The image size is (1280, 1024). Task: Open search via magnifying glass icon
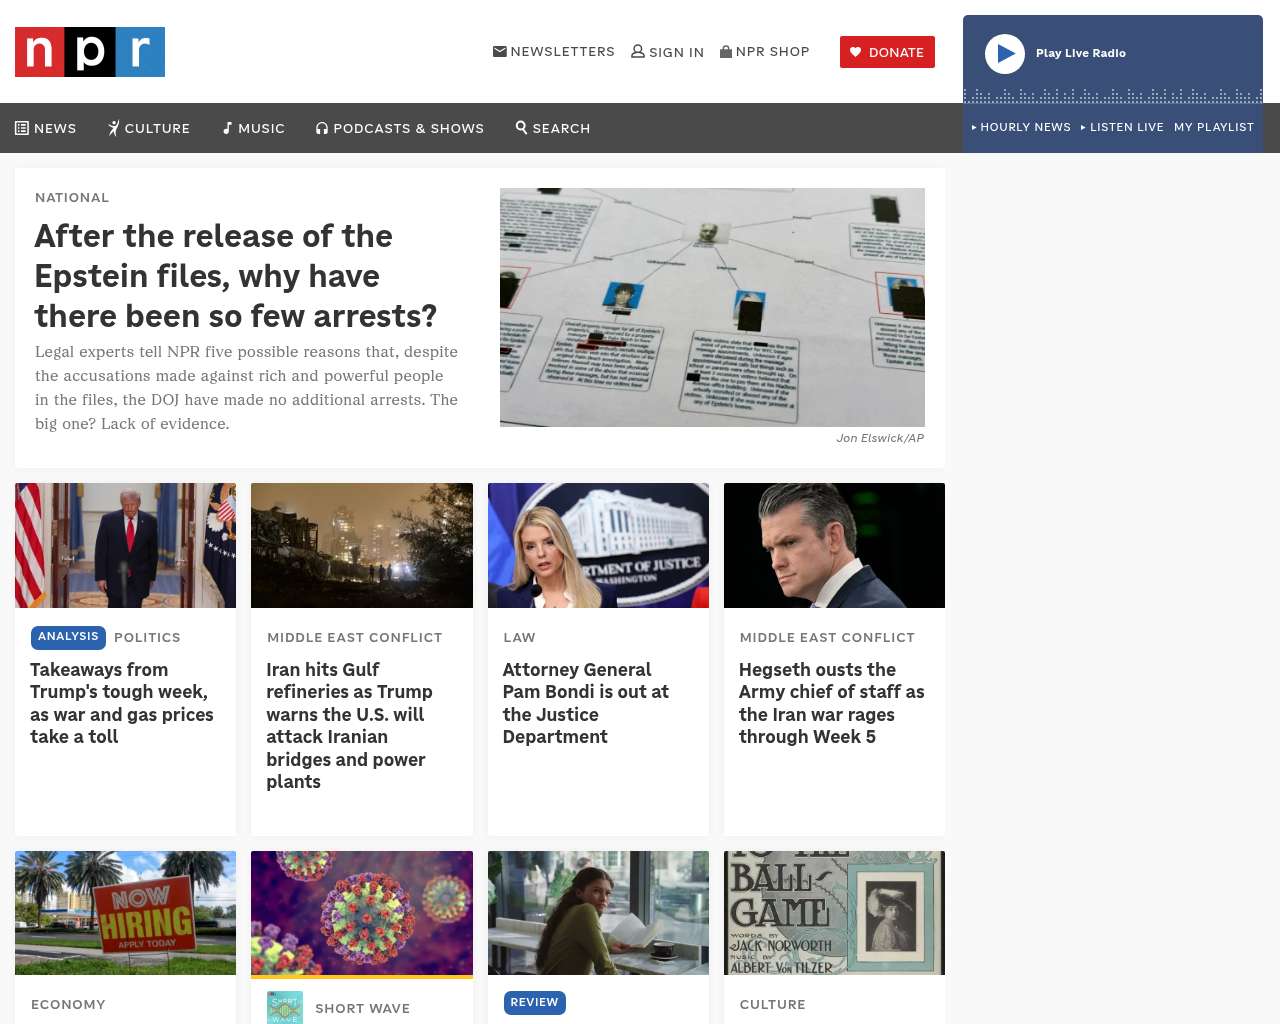pyautogui.click(x=521, y=127)
